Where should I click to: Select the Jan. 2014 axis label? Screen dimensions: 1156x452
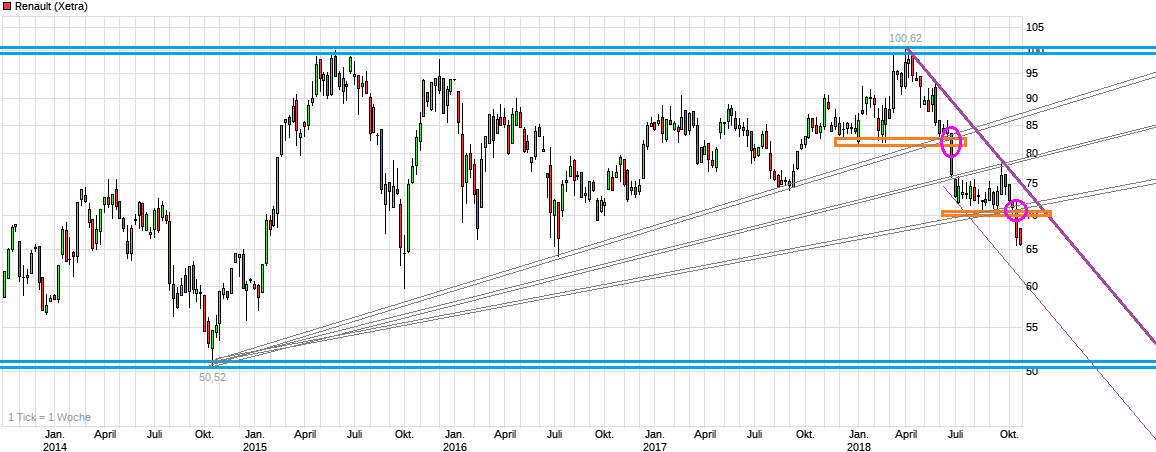pyautogui.click(x=55, y=440)
